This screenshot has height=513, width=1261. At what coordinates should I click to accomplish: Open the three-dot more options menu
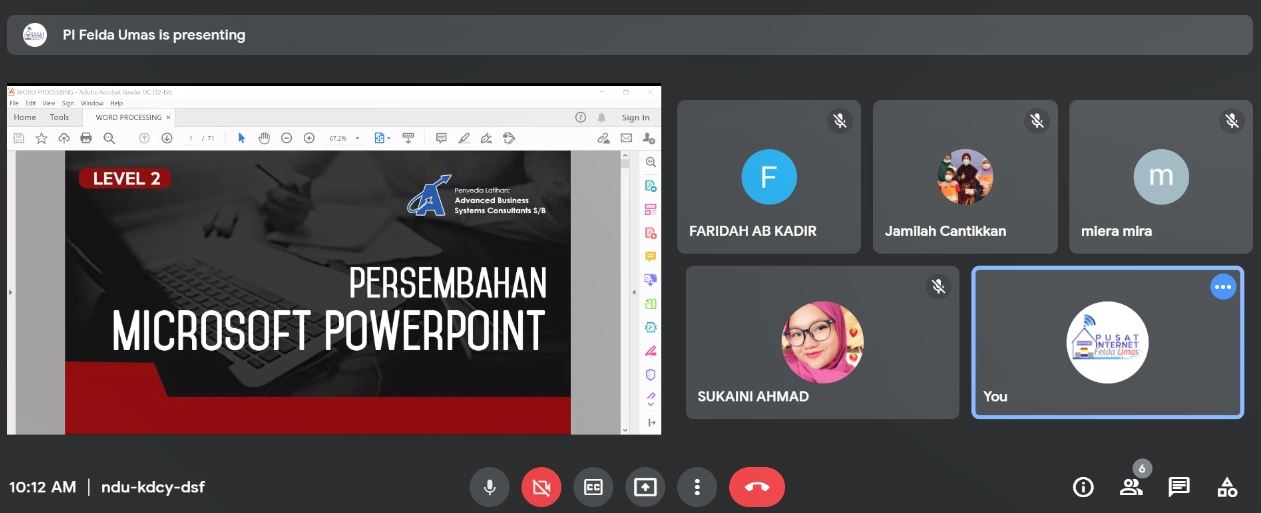click(x=697, y=487)
